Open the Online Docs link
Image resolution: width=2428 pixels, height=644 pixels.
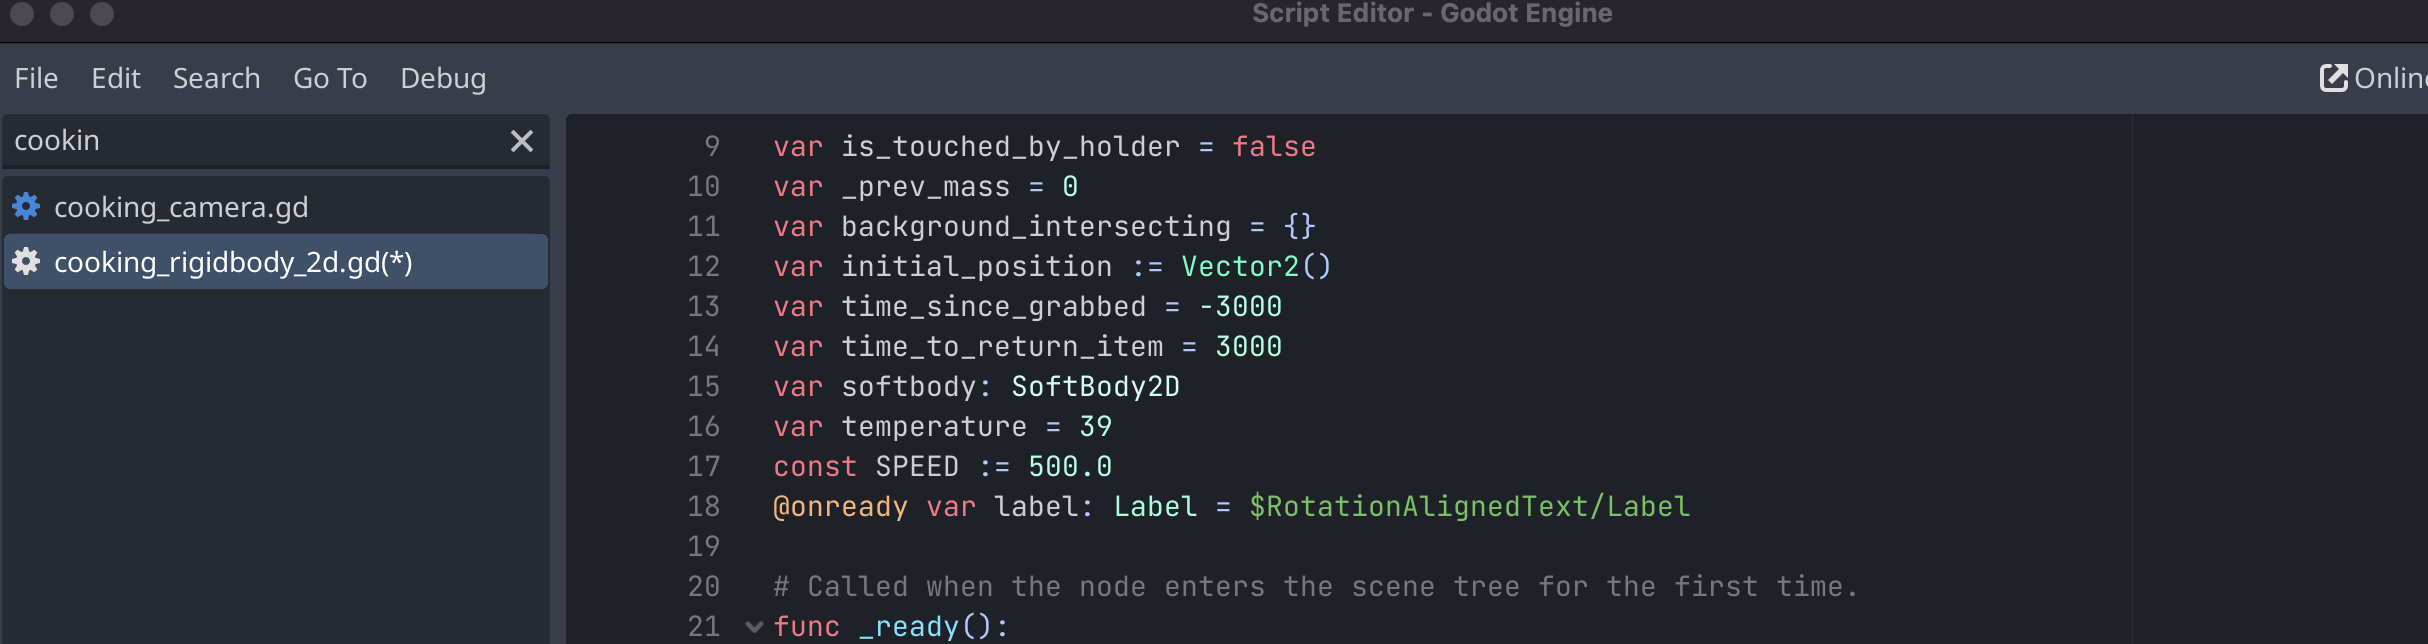2390,78
